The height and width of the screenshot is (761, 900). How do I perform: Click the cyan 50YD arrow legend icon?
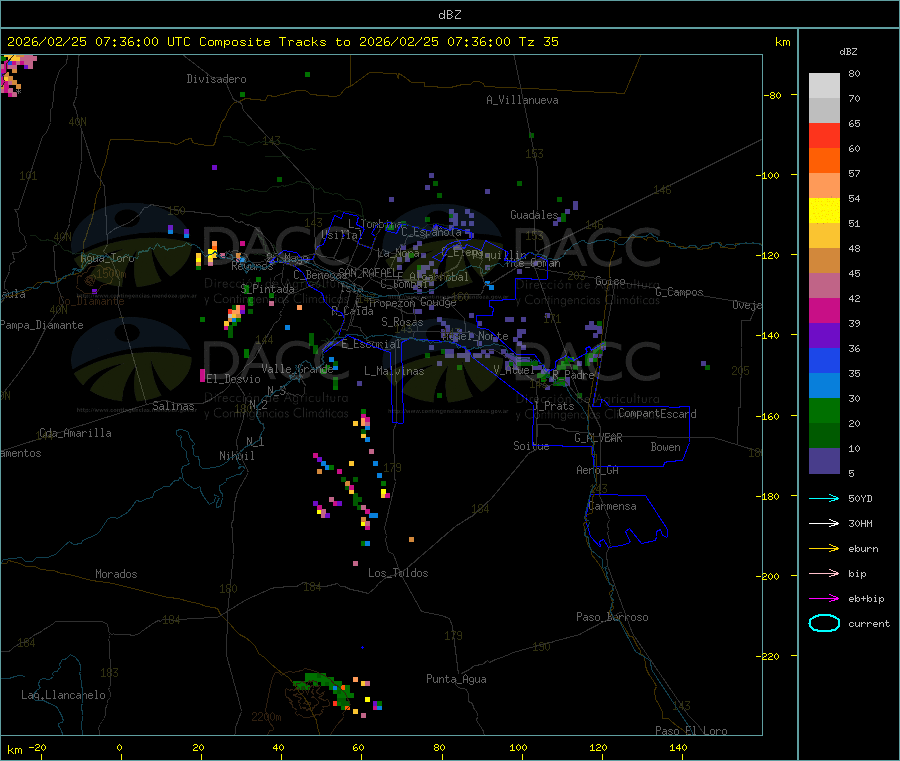824,498
